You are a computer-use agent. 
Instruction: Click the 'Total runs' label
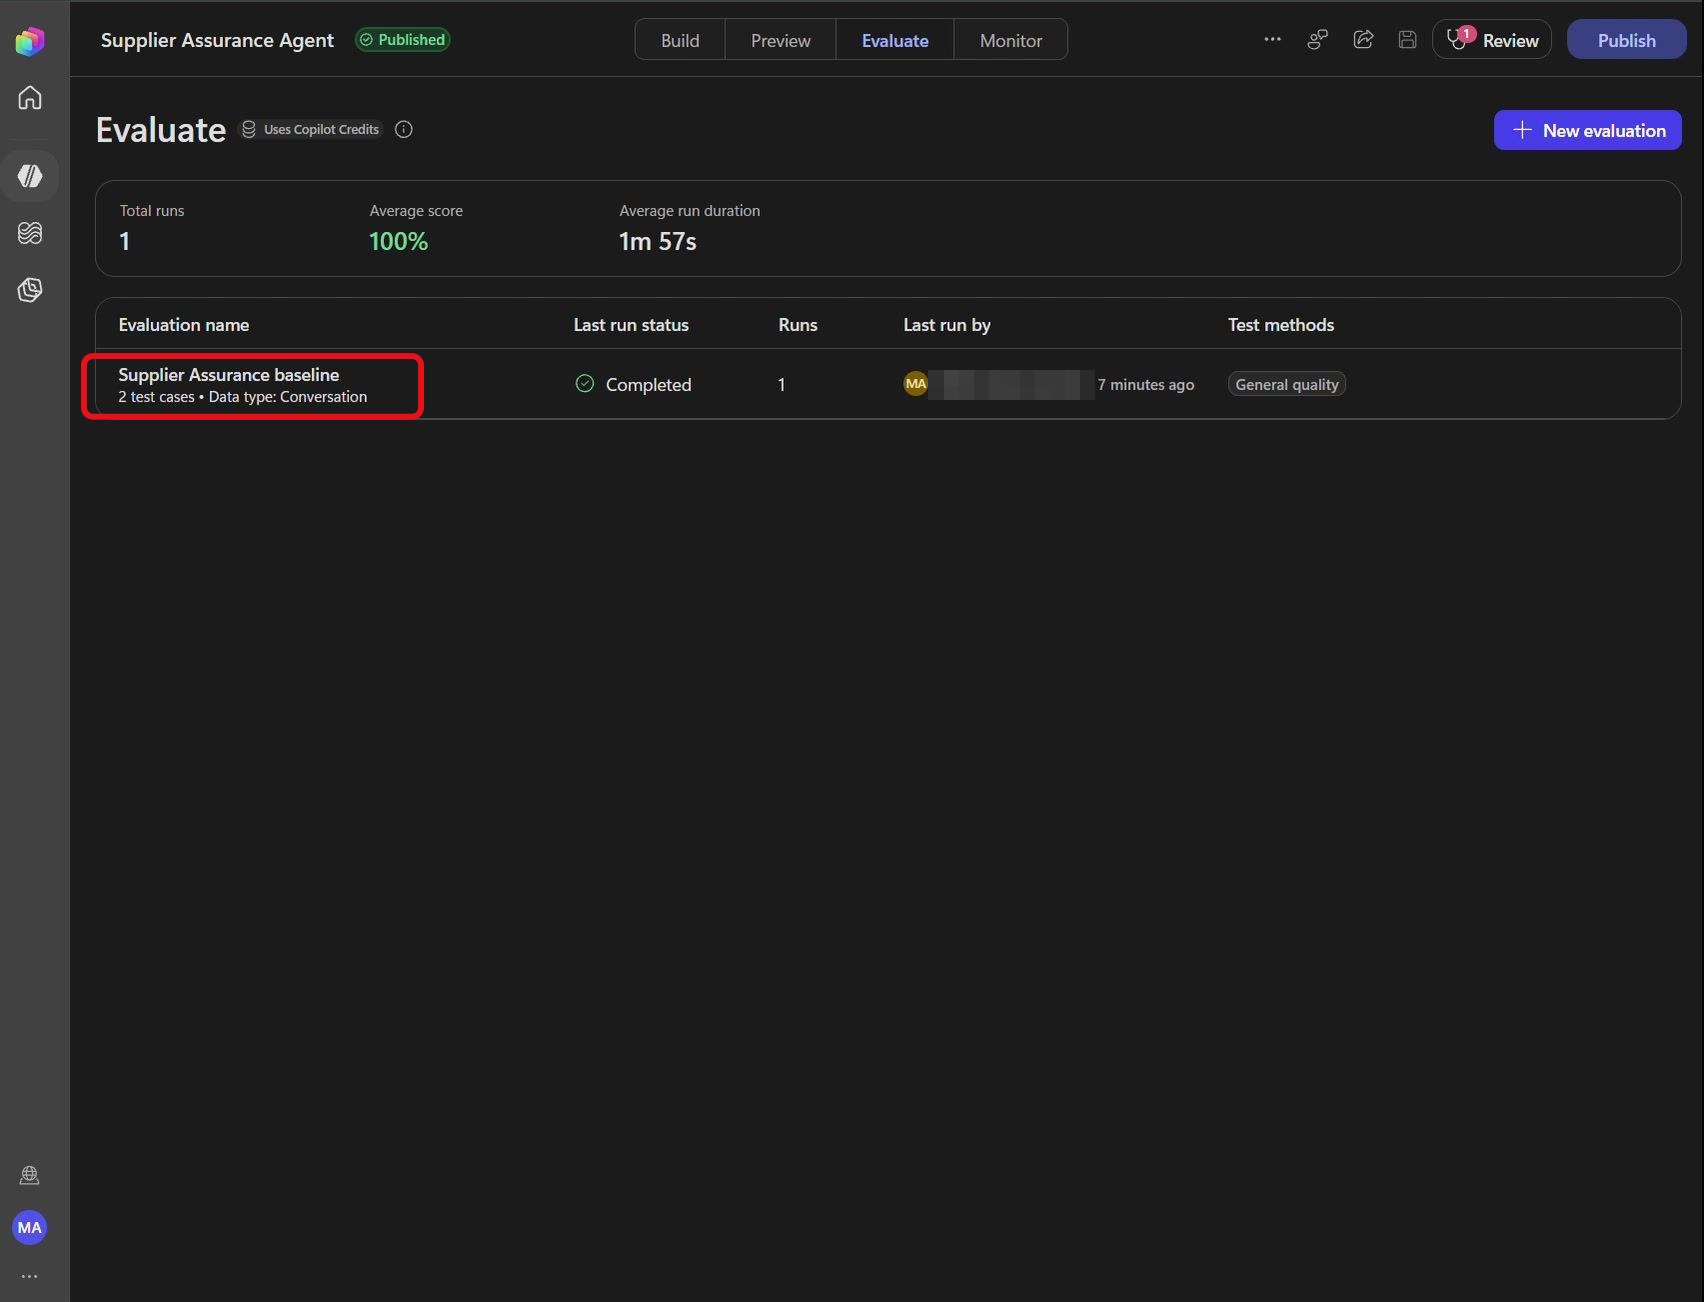(152, 211)
